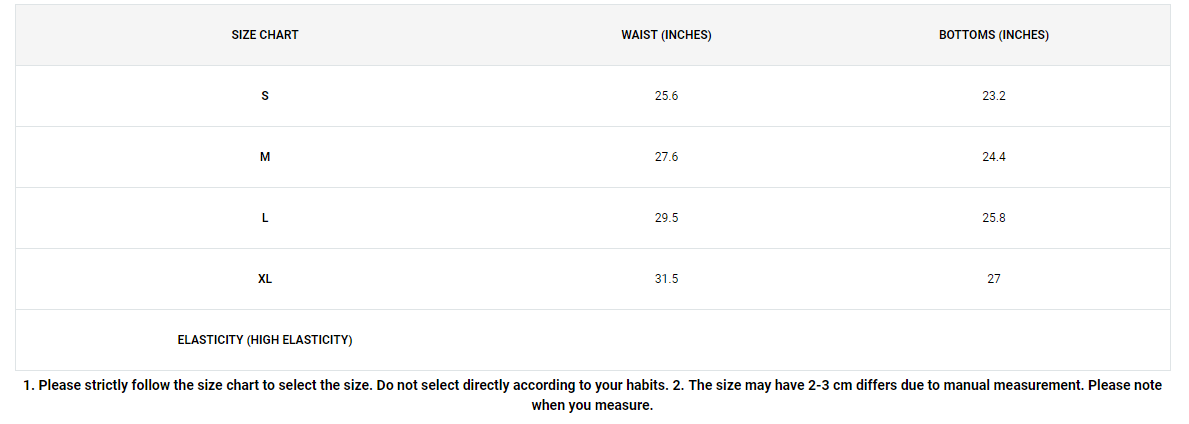This screenshot has width=1189, height=424.
Task: Click bottoms value 27 for size XL
Action: (x=993, y=279)
